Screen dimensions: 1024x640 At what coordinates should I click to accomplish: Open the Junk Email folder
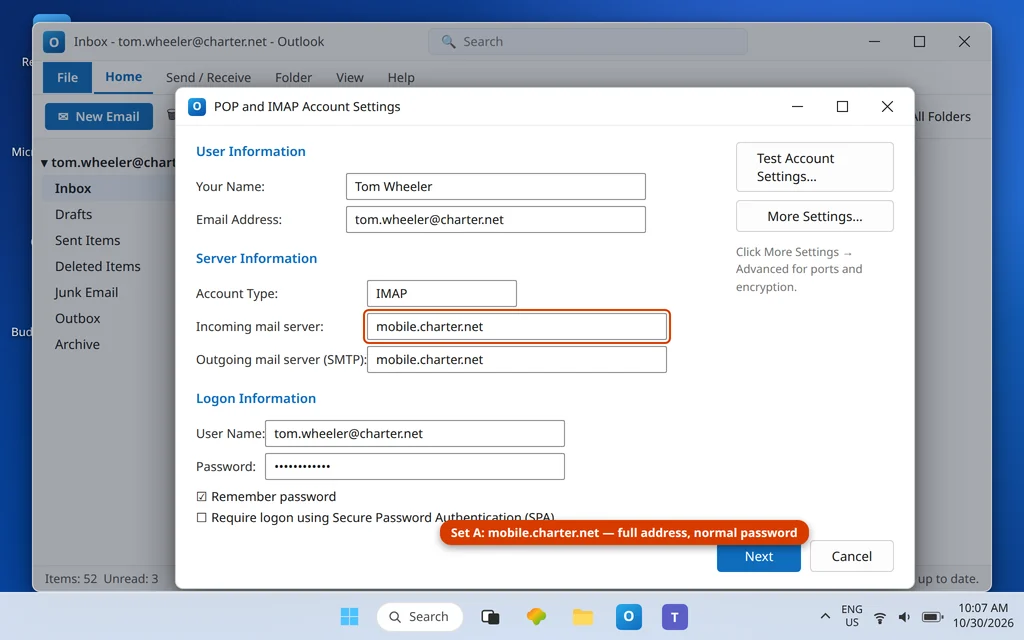pyautogui.click(x=108, y=293)
